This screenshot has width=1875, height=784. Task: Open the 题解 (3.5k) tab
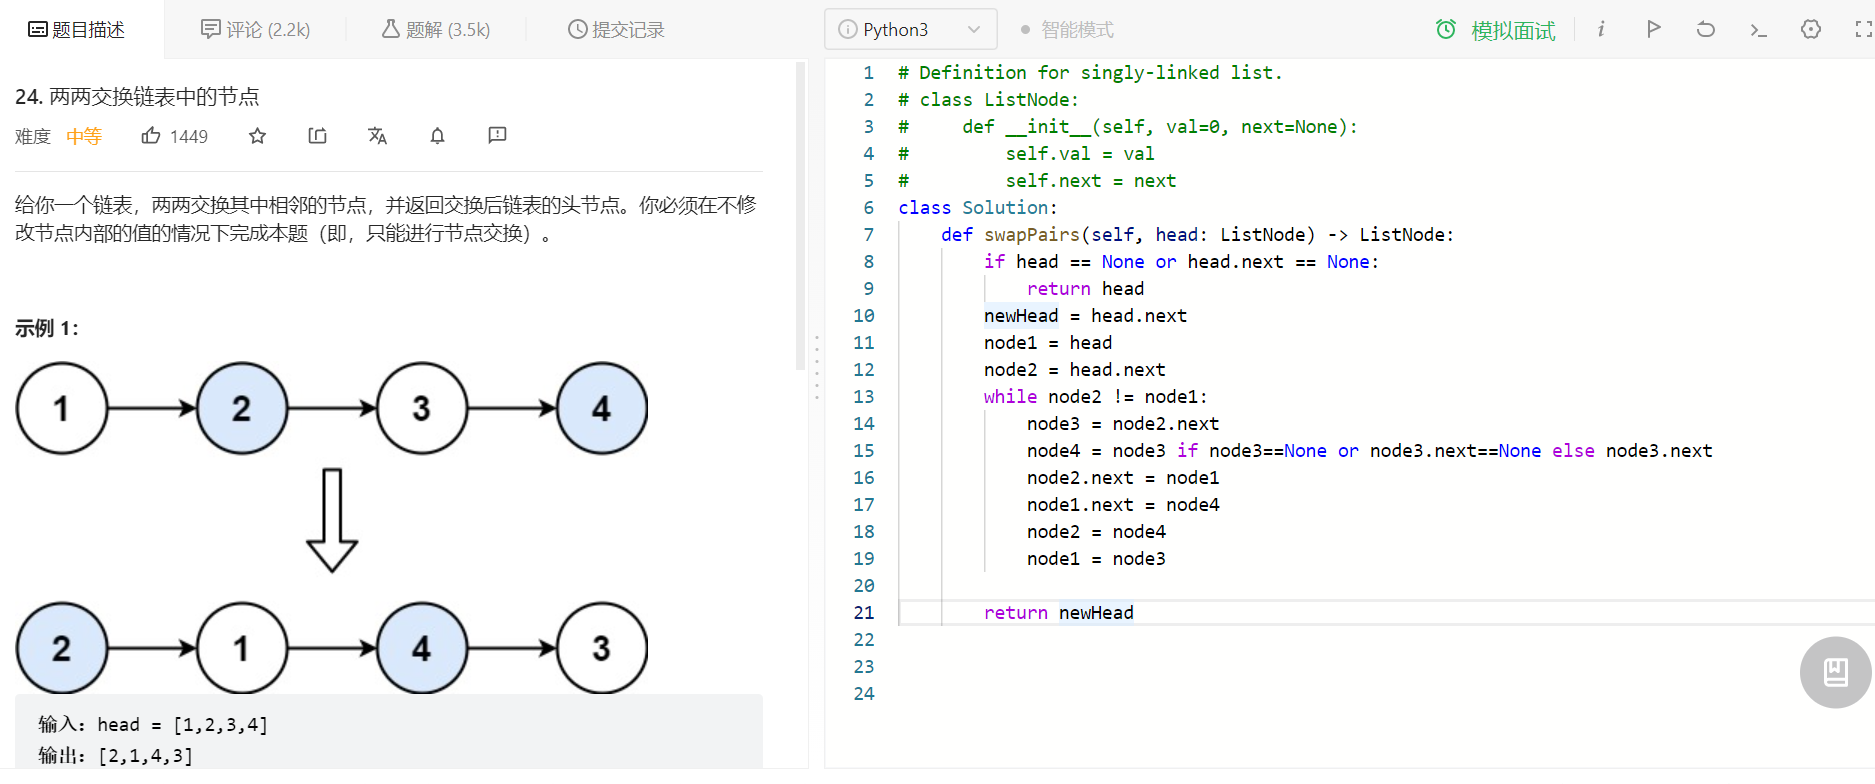click(x=435, y=30)
